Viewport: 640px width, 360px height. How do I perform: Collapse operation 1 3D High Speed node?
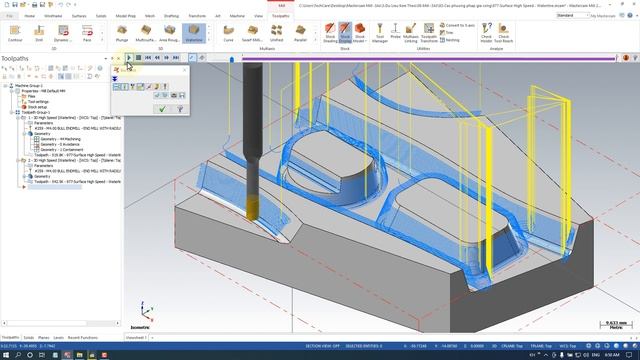click(18, 118)
